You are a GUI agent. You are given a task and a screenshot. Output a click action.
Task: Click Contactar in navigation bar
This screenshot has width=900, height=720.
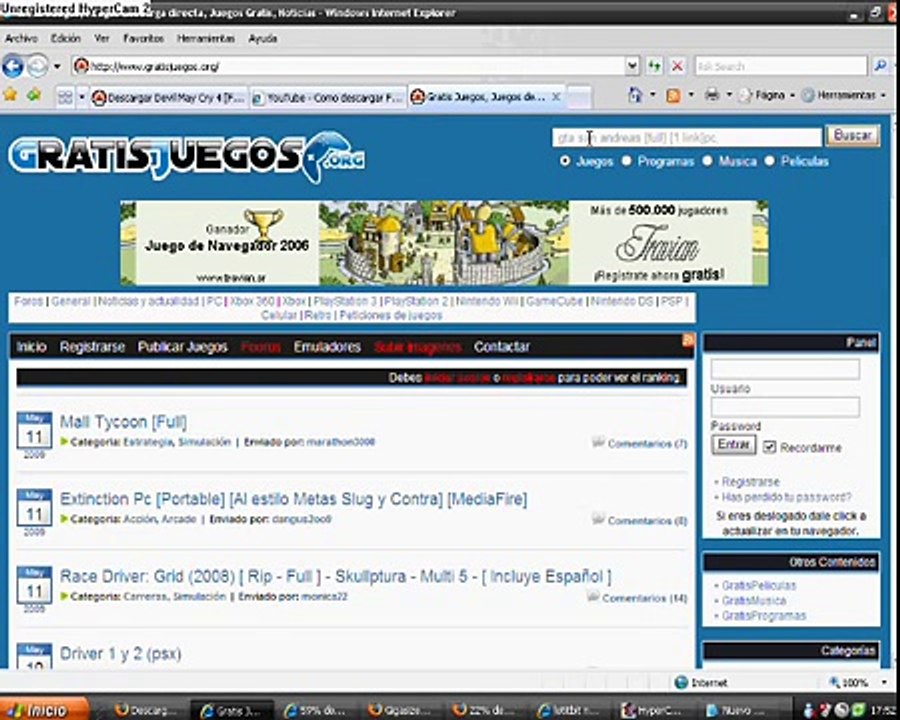click(x=502, y=347)
